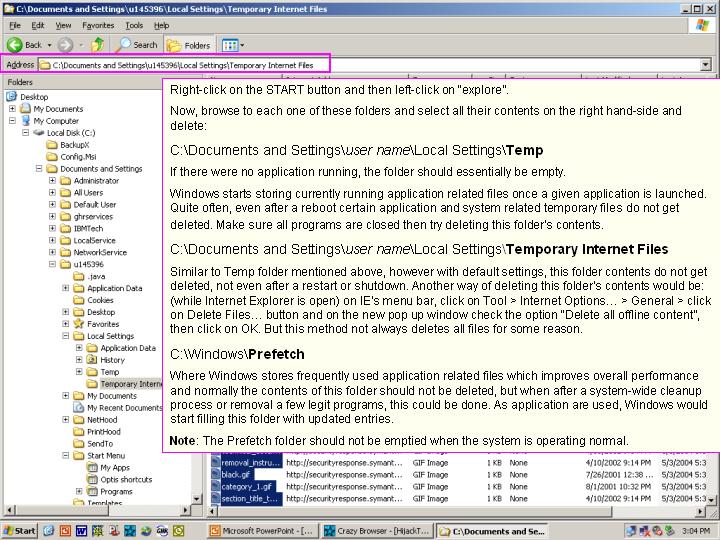Click the My Apps folder icon
Viewport: 720px width, 540px height.
pos(92,467)
